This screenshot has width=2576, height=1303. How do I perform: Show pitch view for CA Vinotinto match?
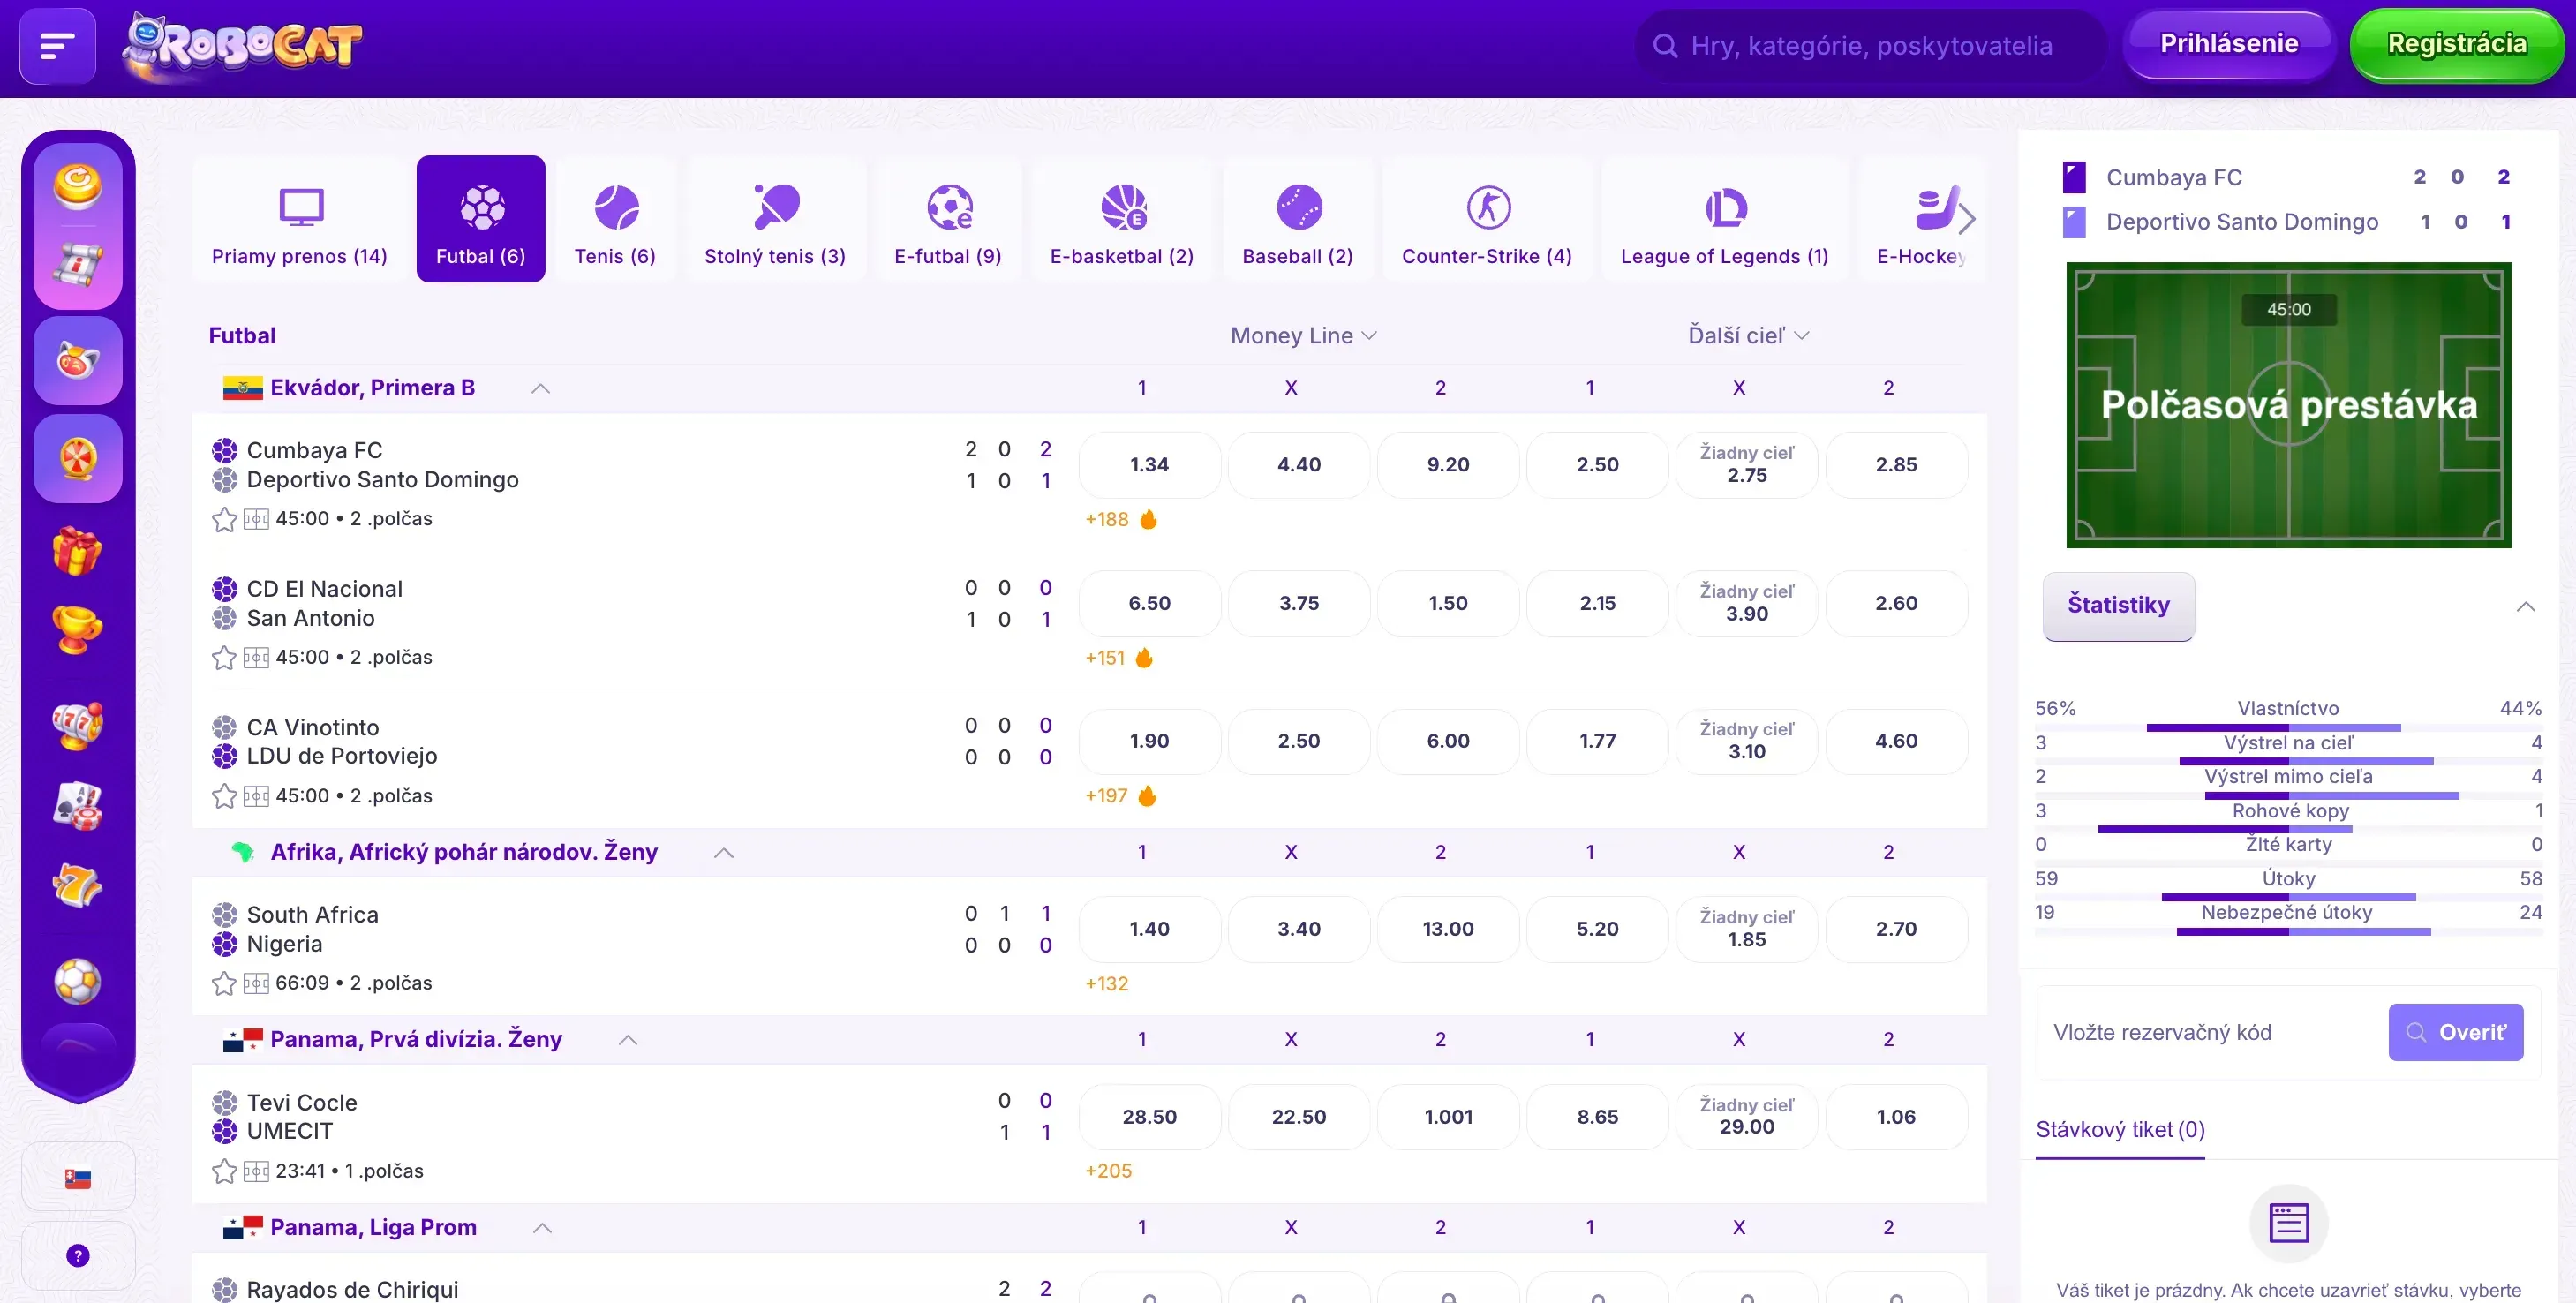256,796
